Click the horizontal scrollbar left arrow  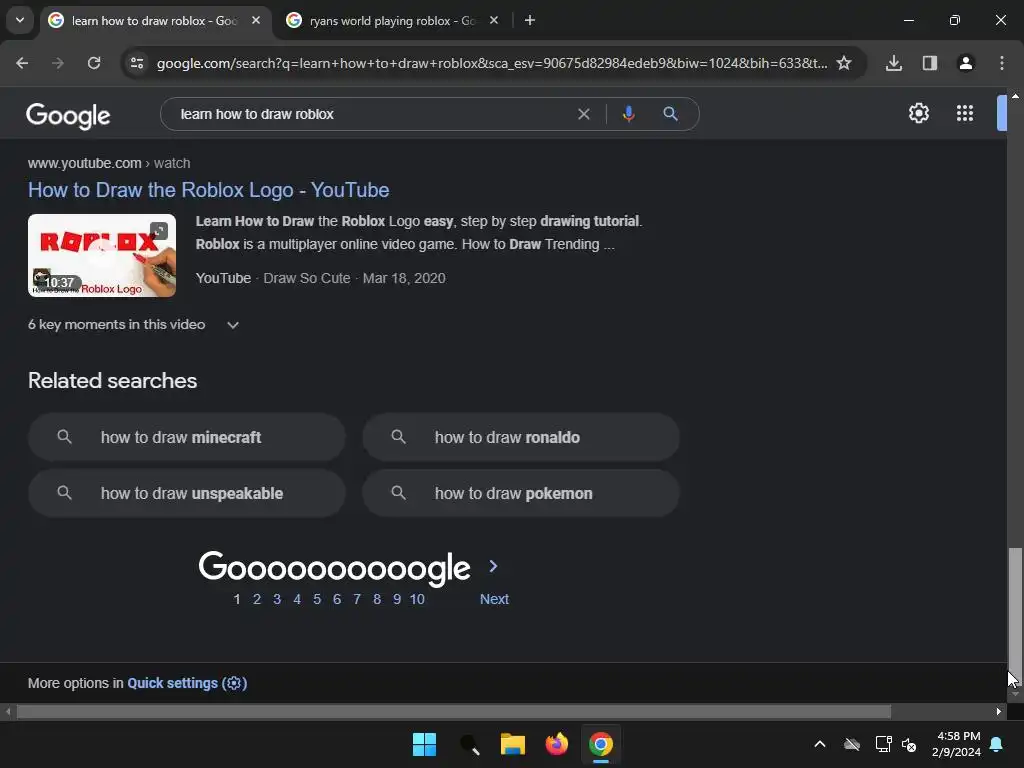click(x=8, y=711)
